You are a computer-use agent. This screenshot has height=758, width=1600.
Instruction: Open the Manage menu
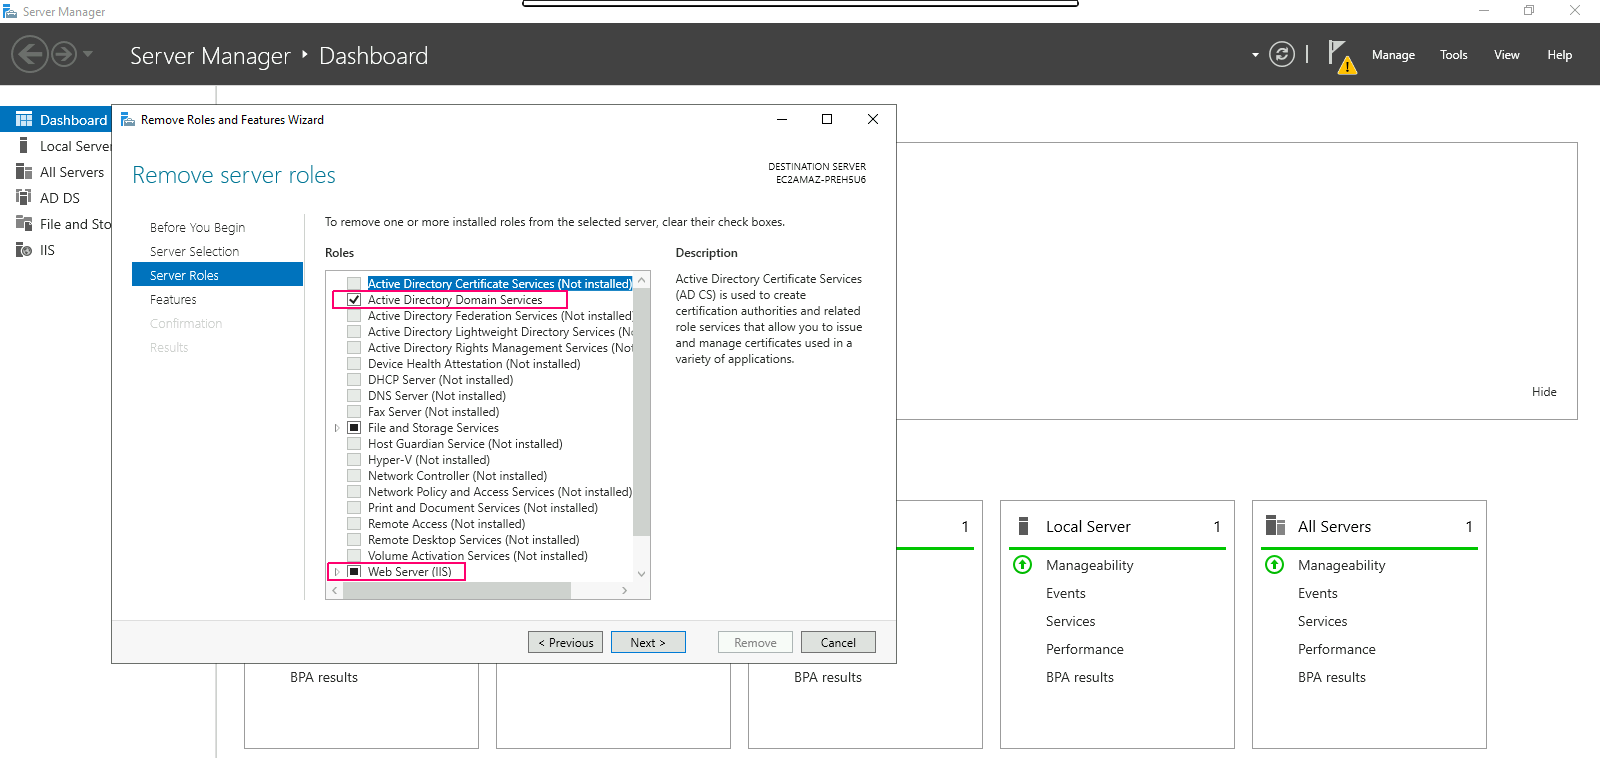point(1393,55)
